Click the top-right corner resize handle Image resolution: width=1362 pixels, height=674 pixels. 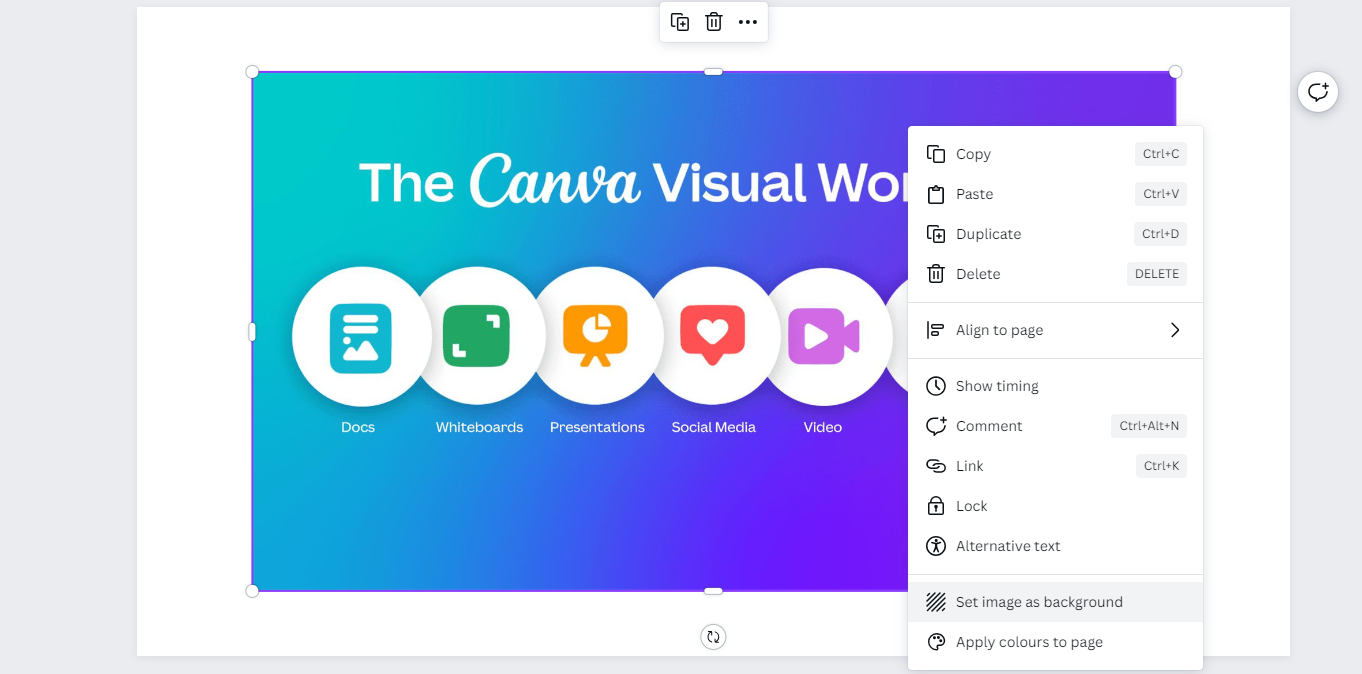1176,72
